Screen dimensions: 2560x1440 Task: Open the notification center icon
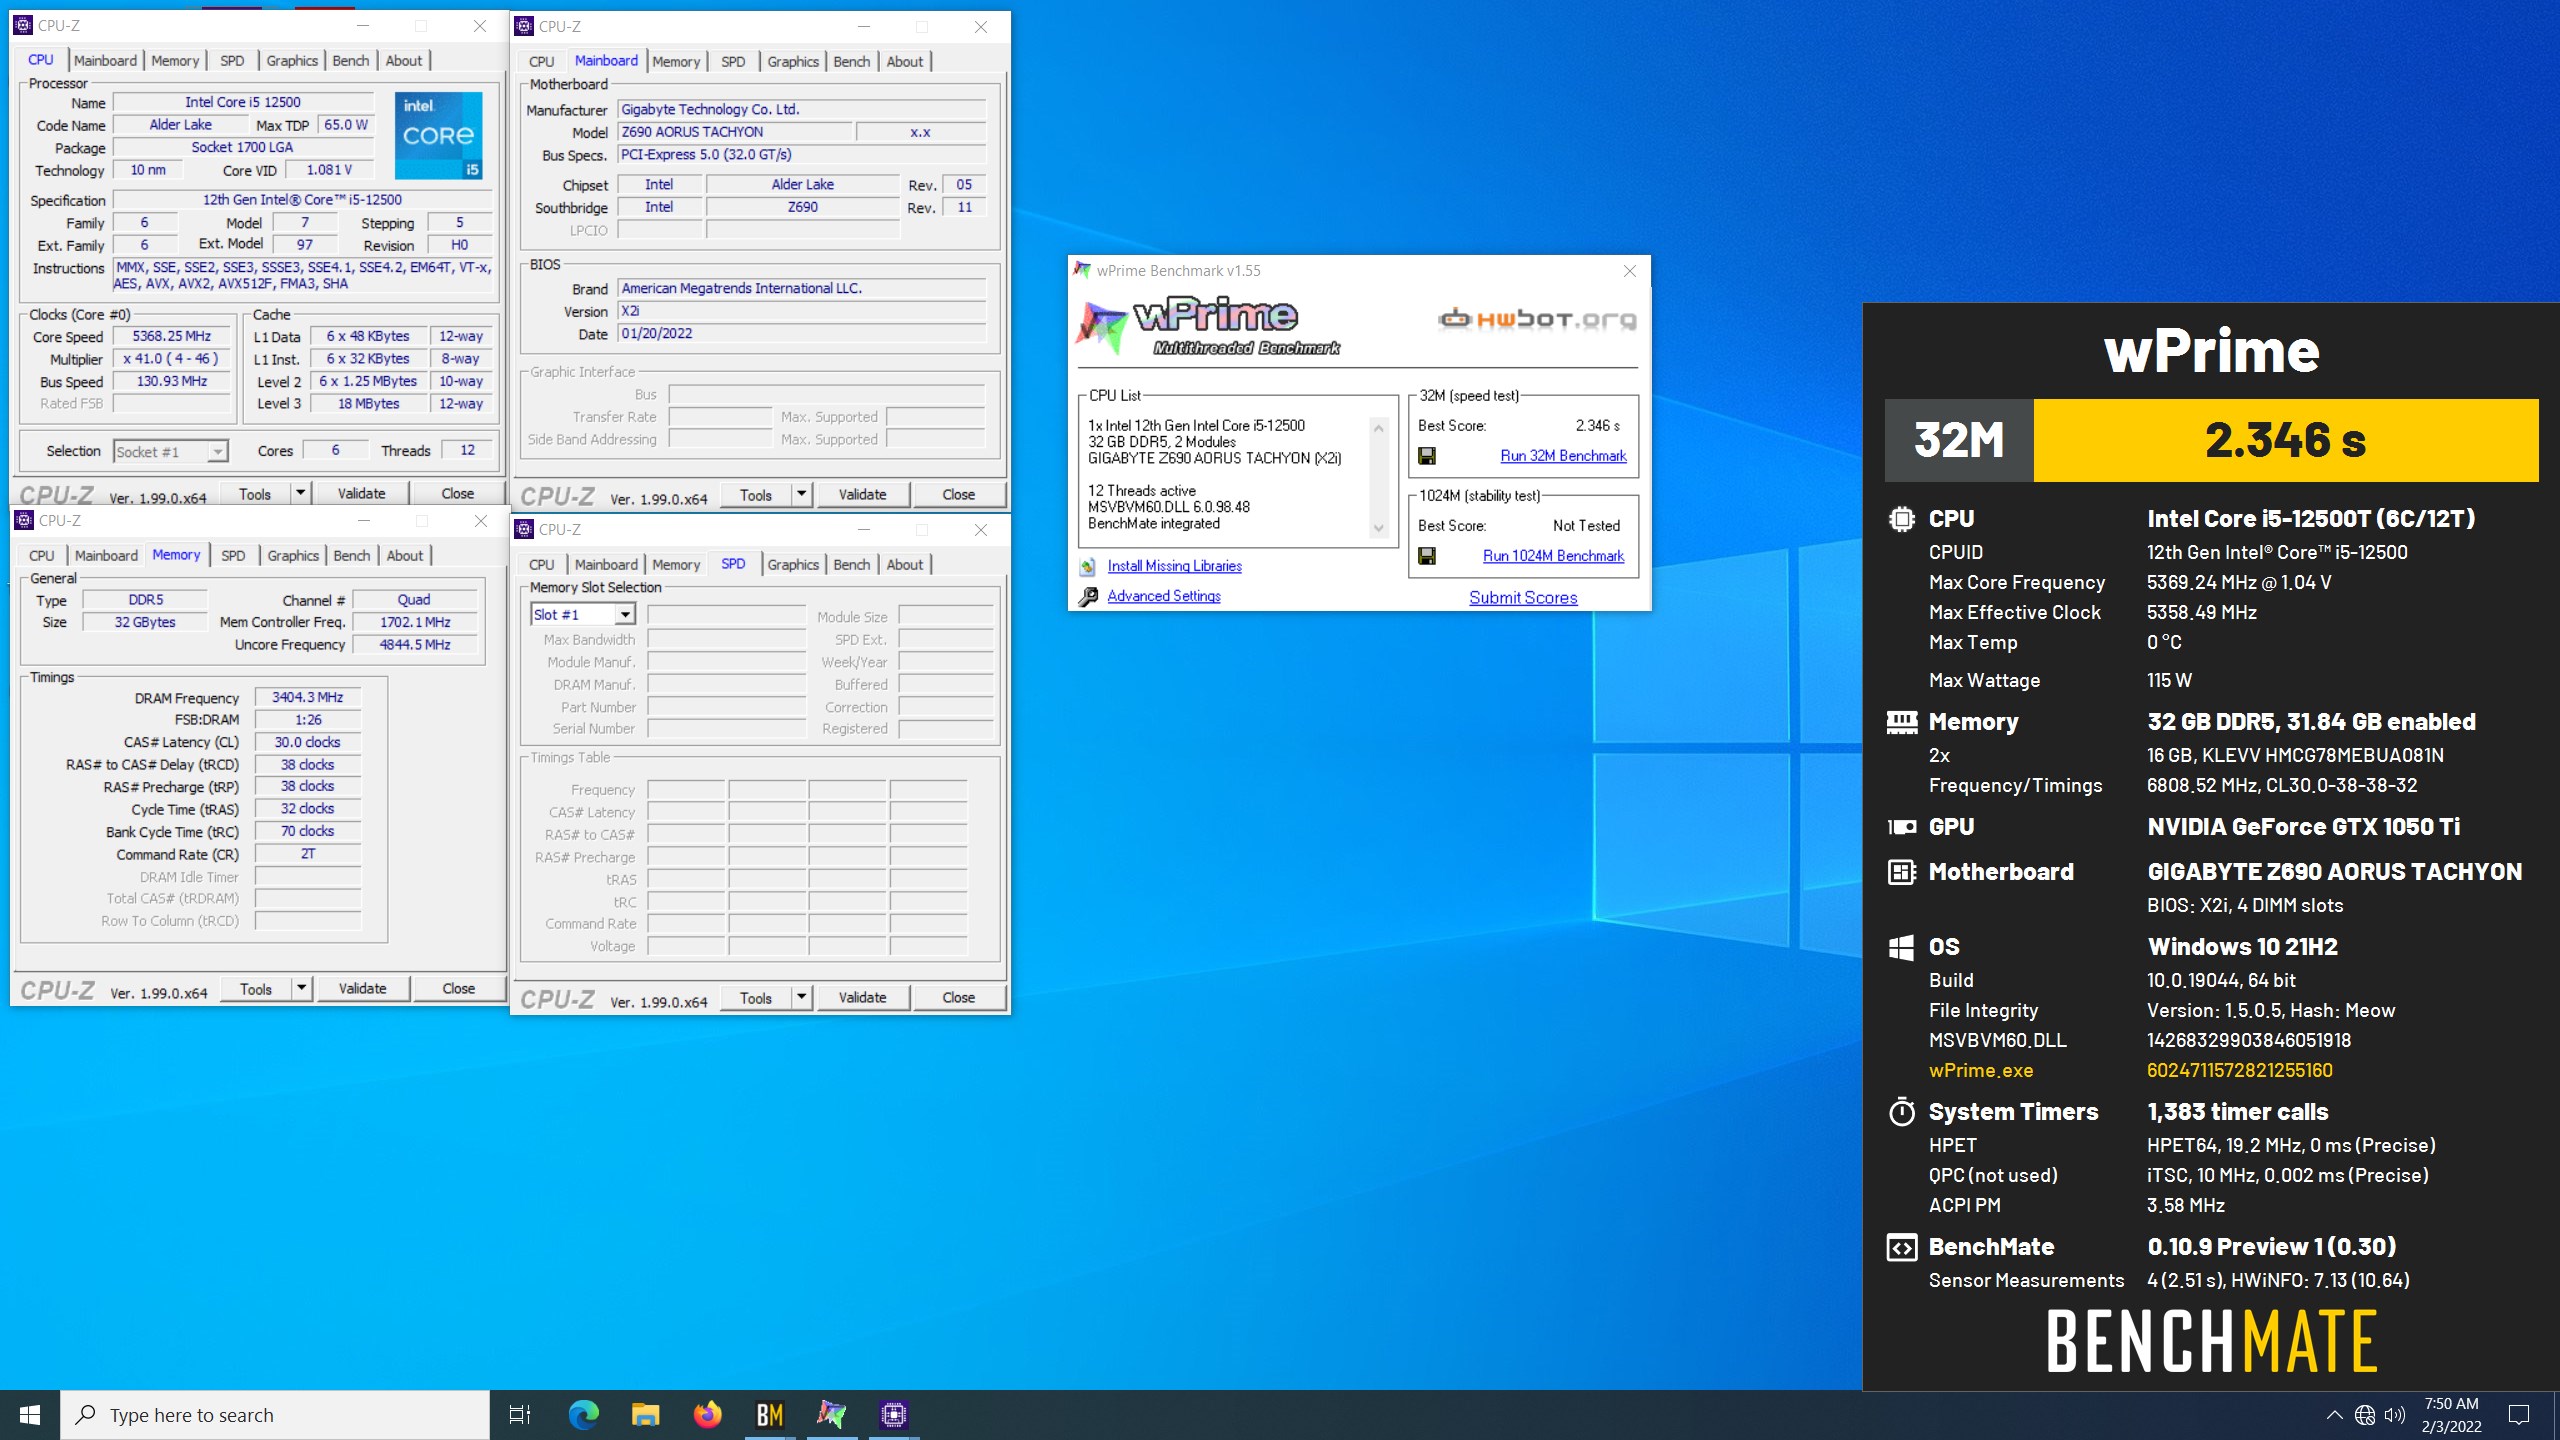[2519, 1415]
